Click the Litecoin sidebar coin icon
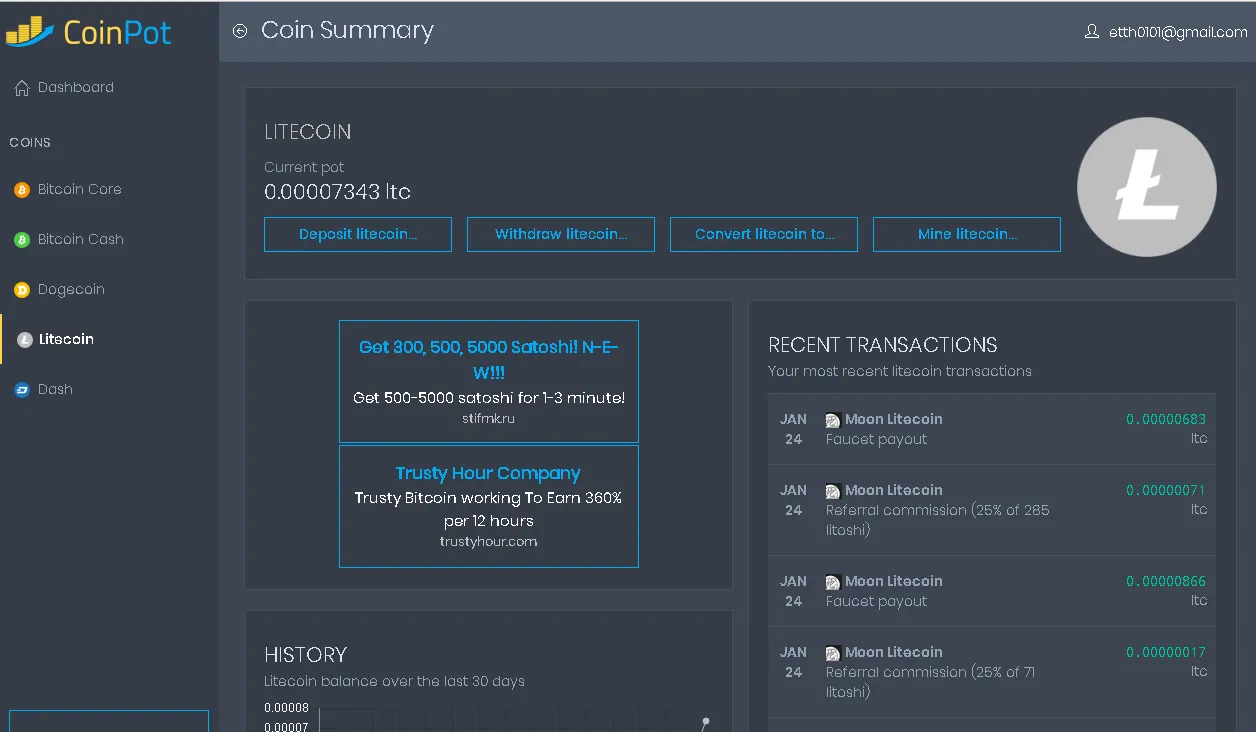1256x732 pixels. 25,340
